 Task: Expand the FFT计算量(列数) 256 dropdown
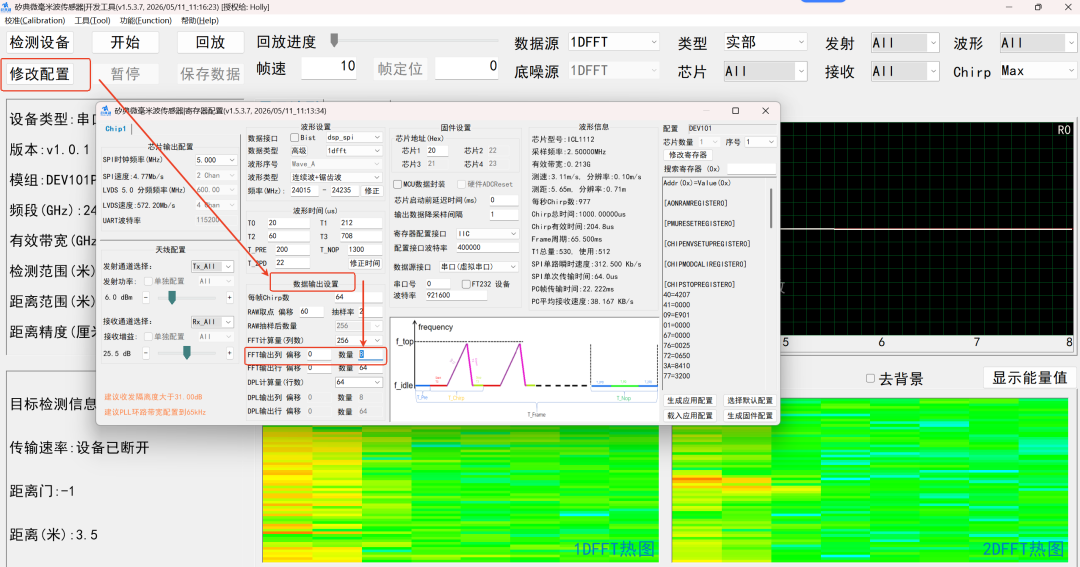click(x=358, y=340)
